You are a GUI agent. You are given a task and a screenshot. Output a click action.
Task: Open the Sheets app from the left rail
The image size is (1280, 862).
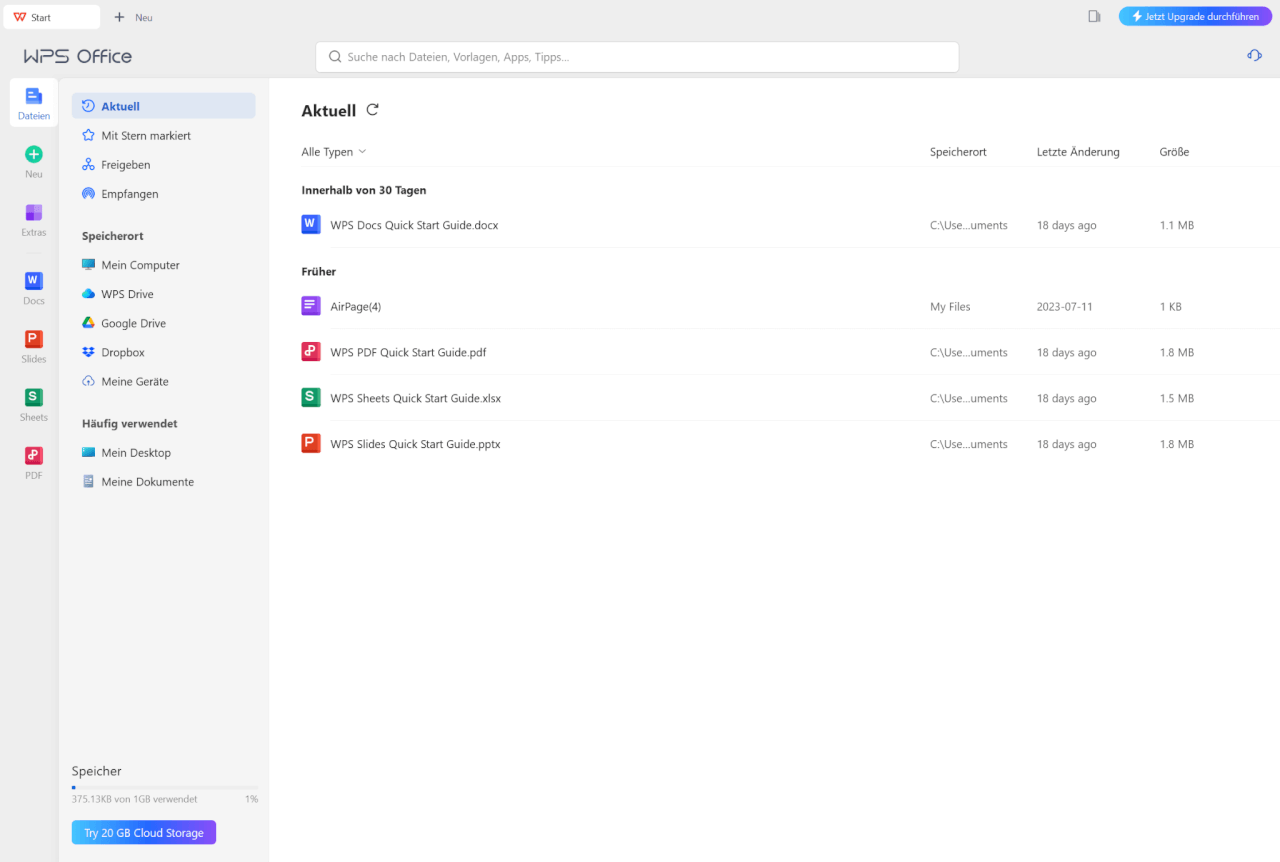(33, 405)
